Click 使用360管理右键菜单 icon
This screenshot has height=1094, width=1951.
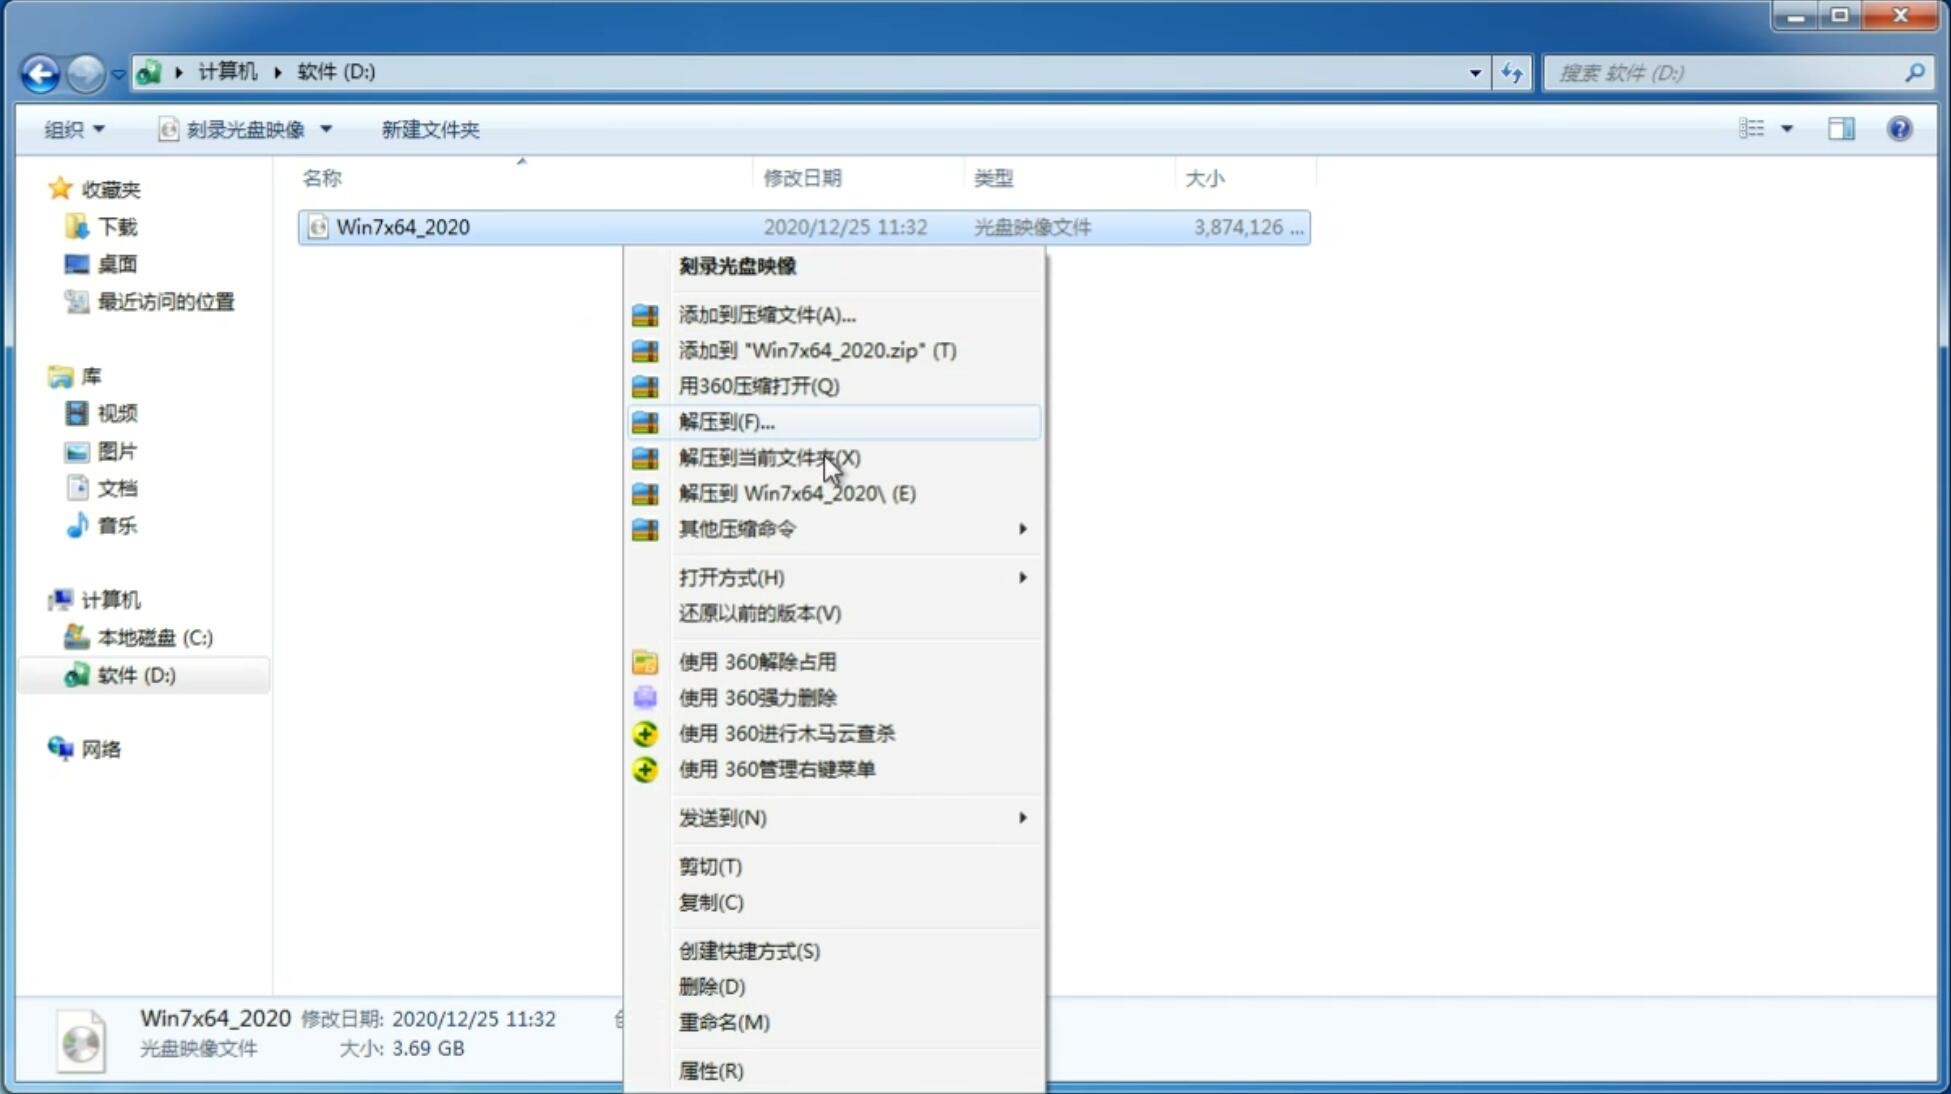pyautogui.click(x=647, y=768)
